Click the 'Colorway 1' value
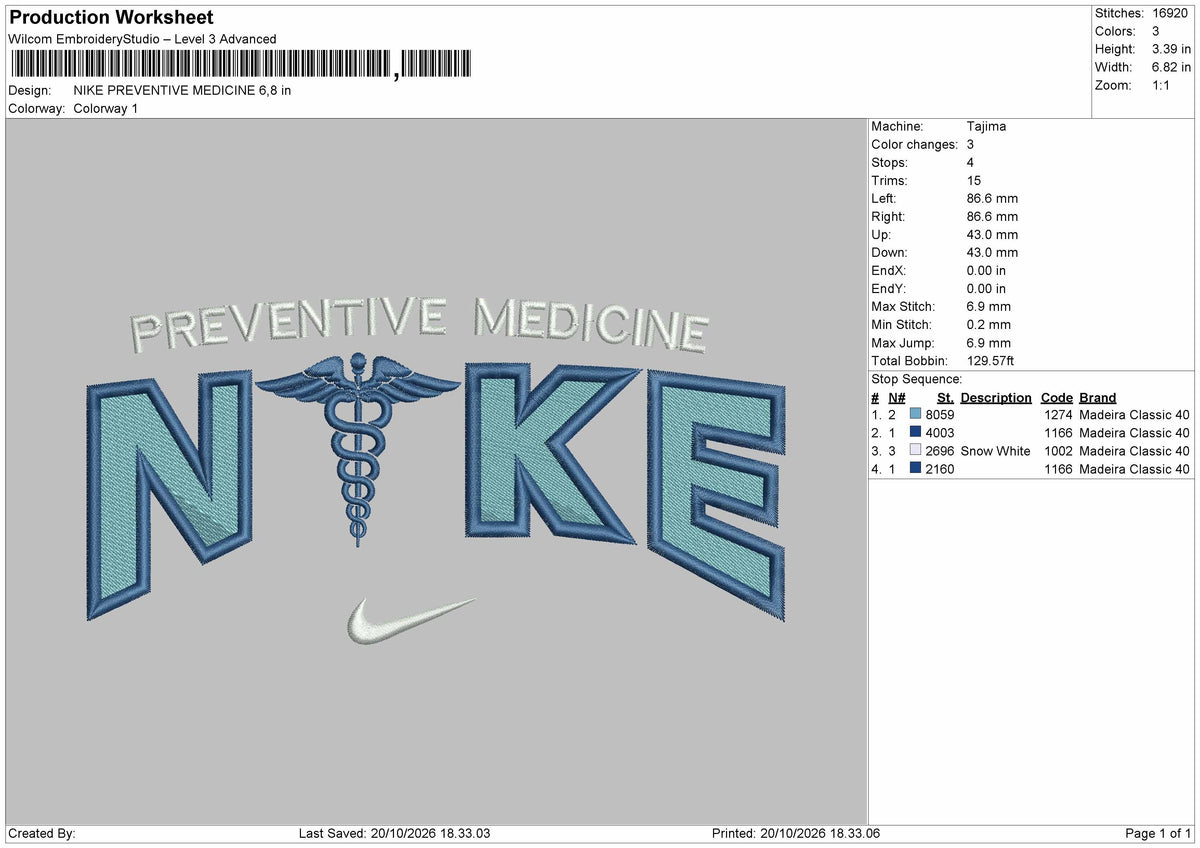Viewport: 1200px width, 848px height. tap(106, 108)
